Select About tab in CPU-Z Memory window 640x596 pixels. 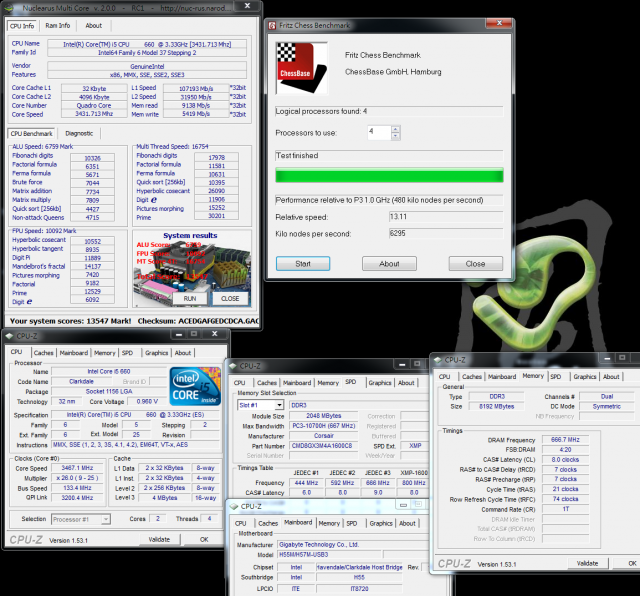(x=611, y=377)
